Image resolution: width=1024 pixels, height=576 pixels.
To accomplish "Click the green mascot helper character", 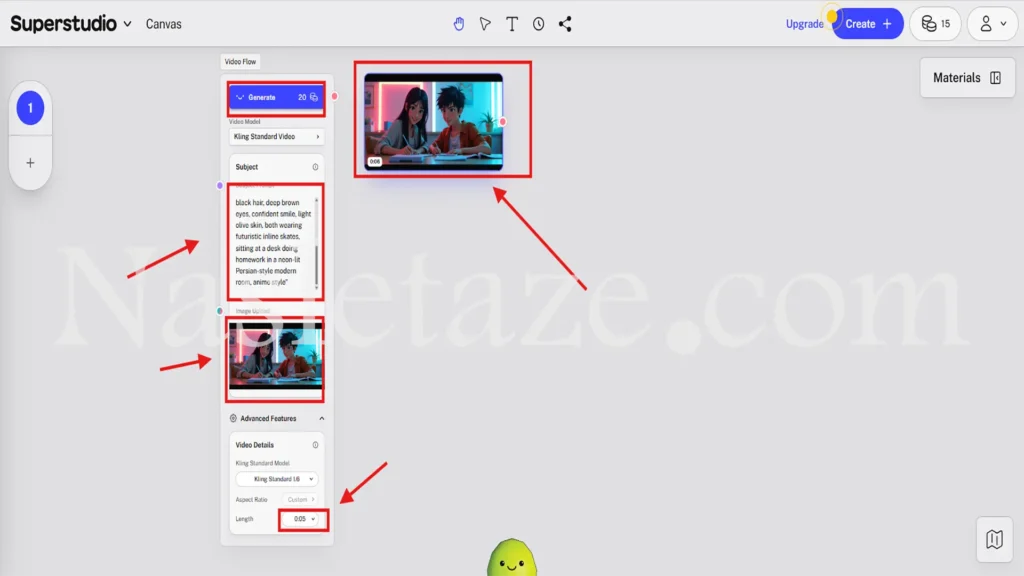I will point(512,557).
